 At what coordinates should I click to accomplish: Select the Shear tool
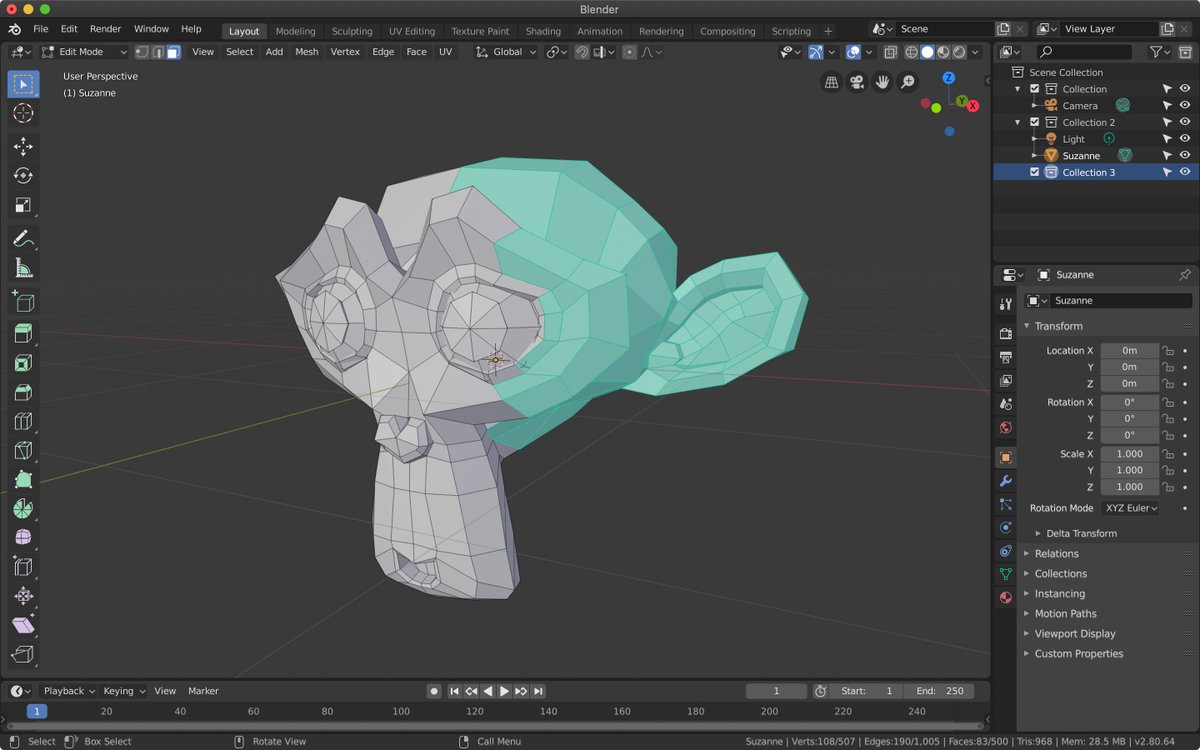(x=23, y=625)
